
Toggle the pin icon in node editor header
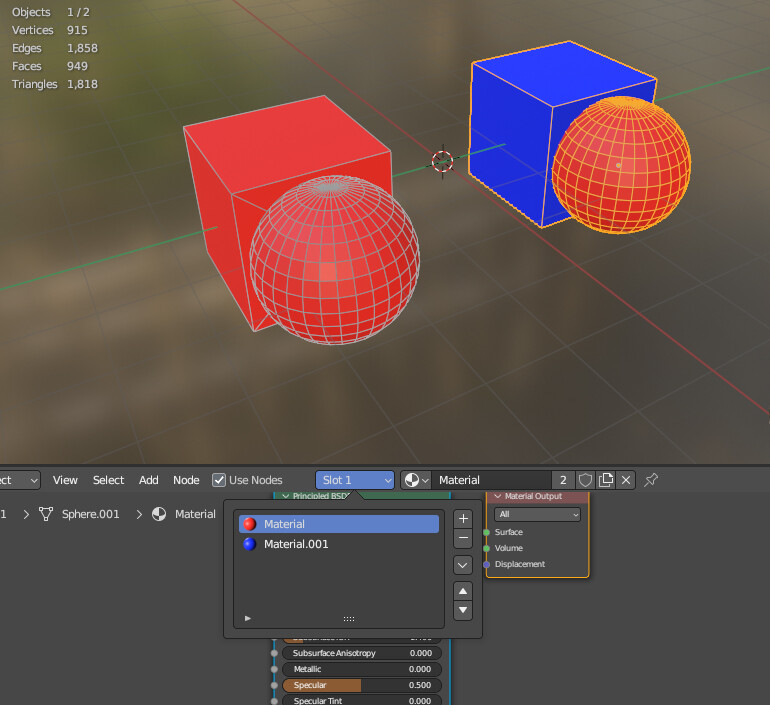tap(651, 480)
